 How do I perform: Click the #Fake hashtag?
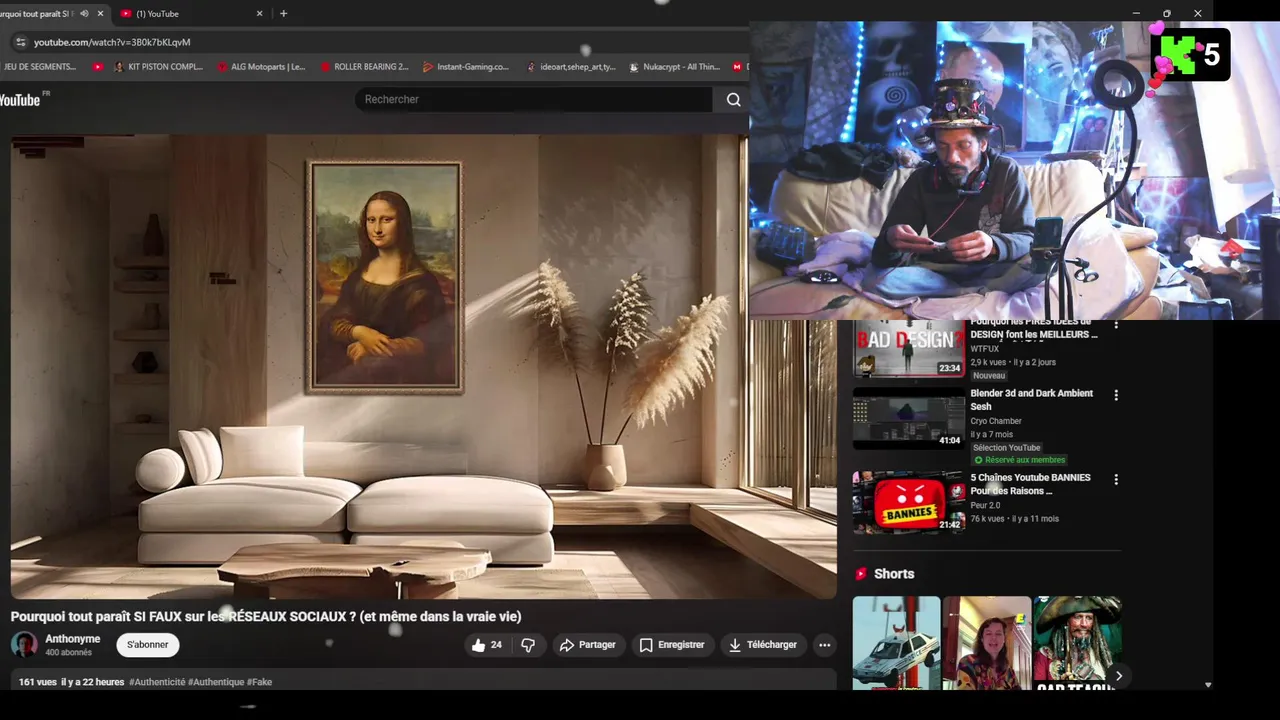click(x=259, y=682)
